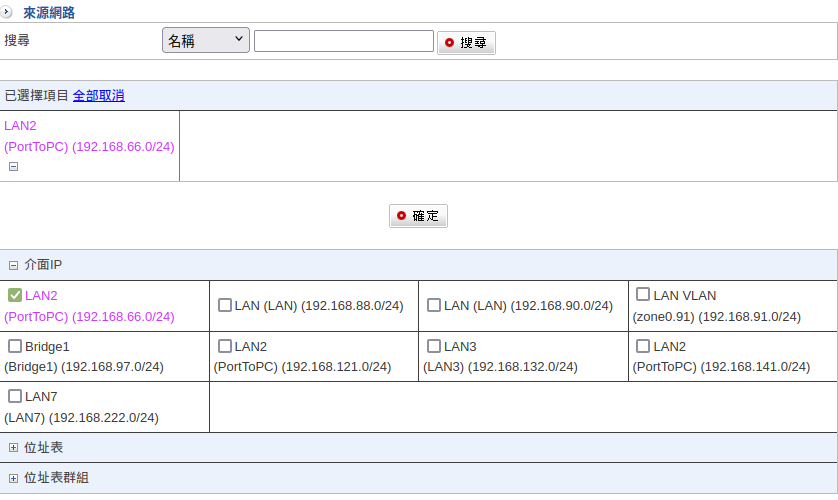This screenshot has height=500, width=838.
Task: Collapse the 介面IP section
Action: pyautogui.click(x=14, y=266)
